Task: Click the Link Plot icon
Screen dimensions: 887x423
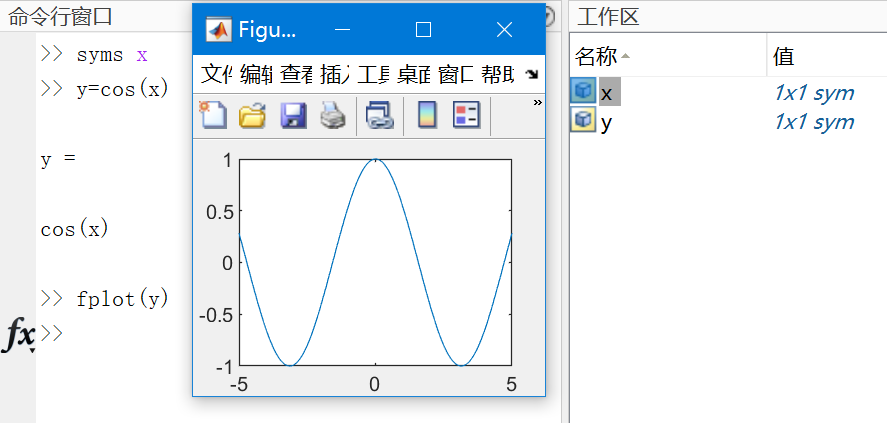Action: (379, 116)
